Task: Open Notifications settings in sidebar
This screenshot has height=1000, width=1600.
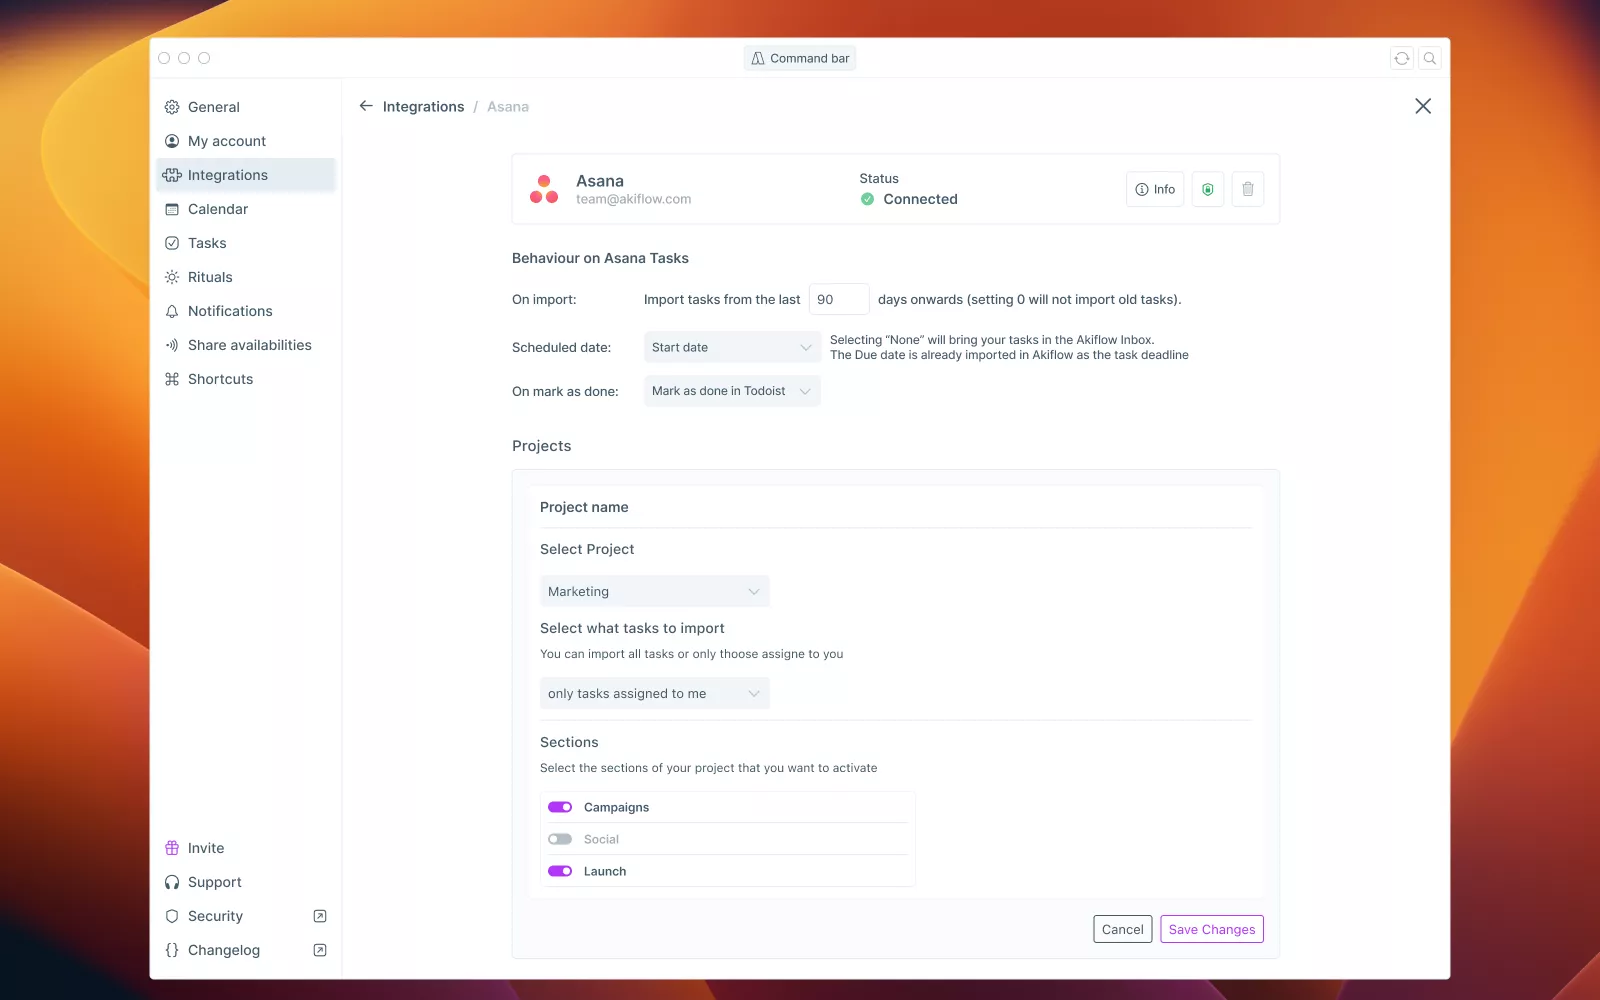Action: 230,311
